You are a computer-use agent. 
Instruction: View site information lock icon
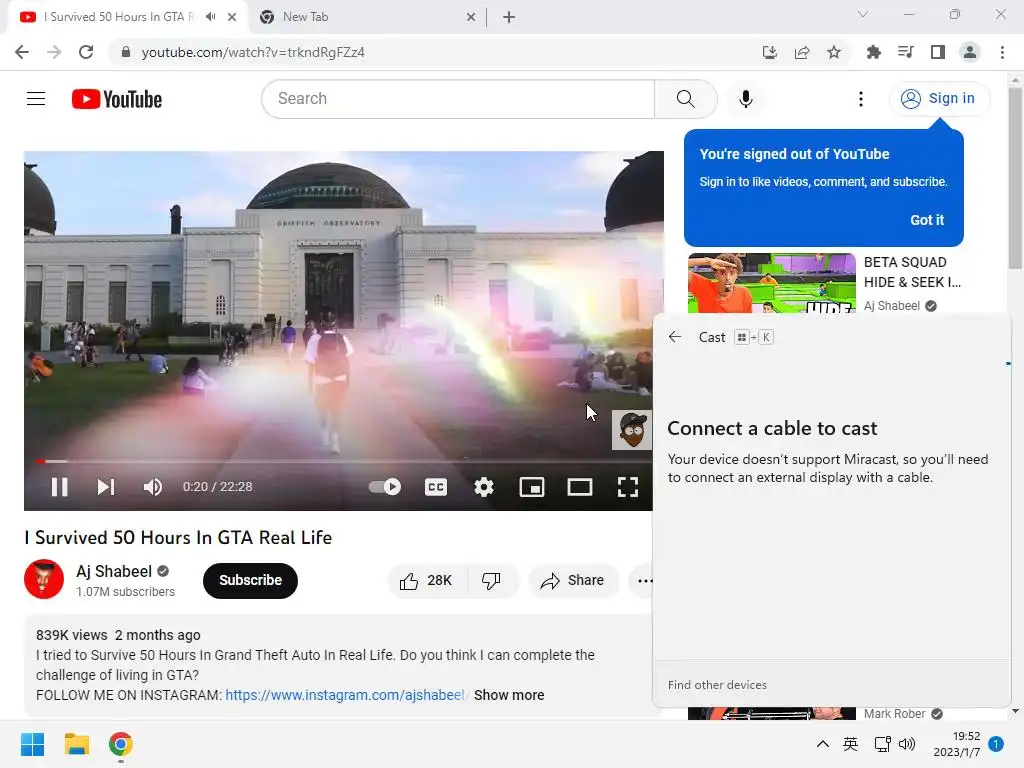[126, 52]
